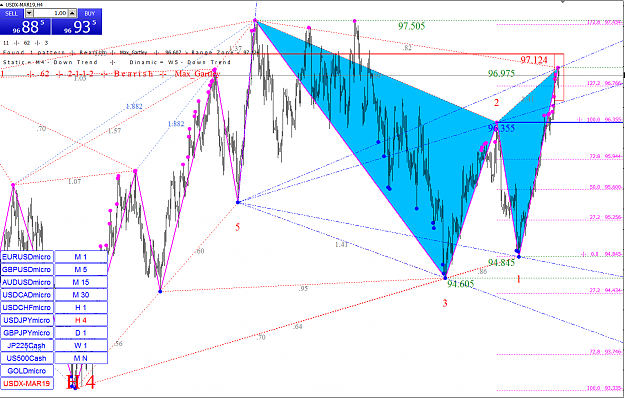Click the 50.0 Fibonacci level label
Screen dimensions: 625x398
[605, 187]
